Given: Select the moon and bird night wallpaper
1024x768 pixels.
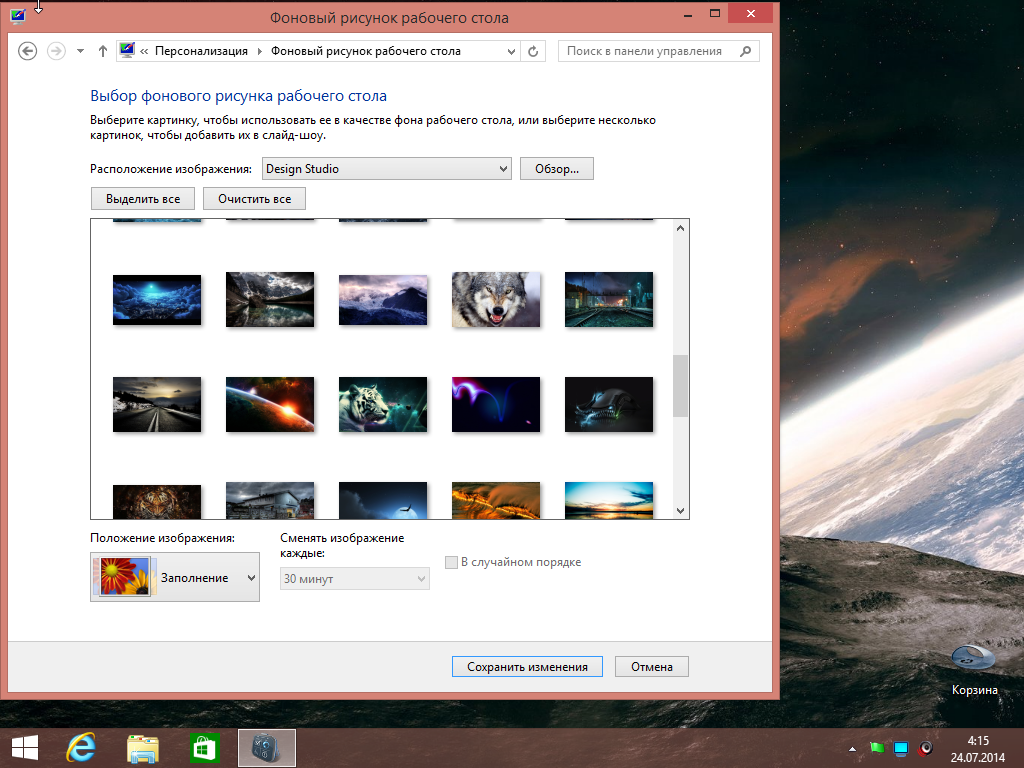Looking at the screenshot, I should coord(383,500).
